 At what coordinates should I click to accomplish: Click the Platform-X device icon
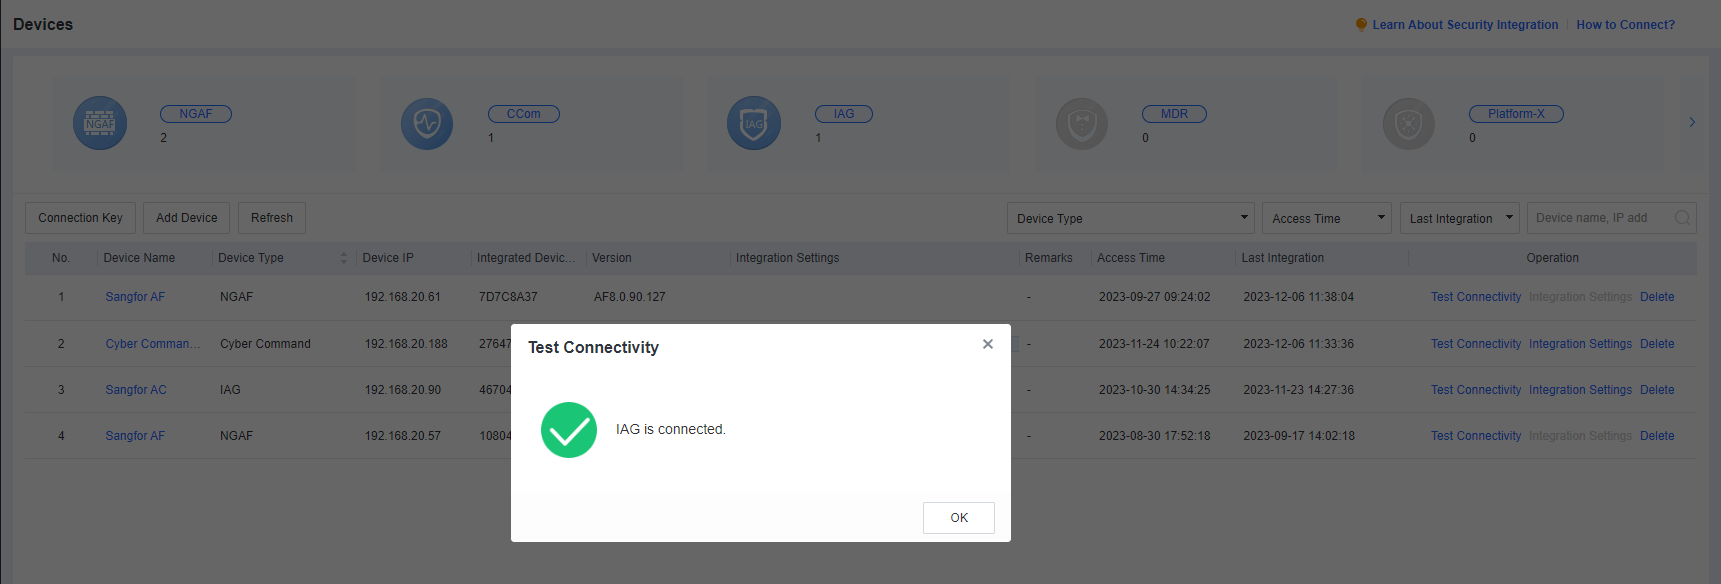point(1409,123)
